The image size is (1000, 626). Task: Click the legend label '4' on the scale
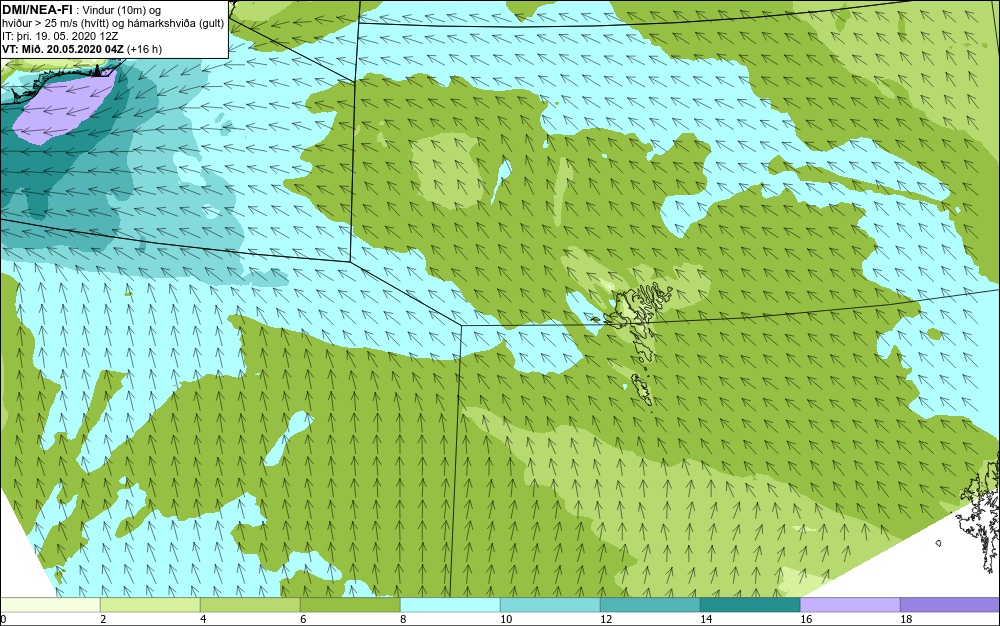coord(203,619)
